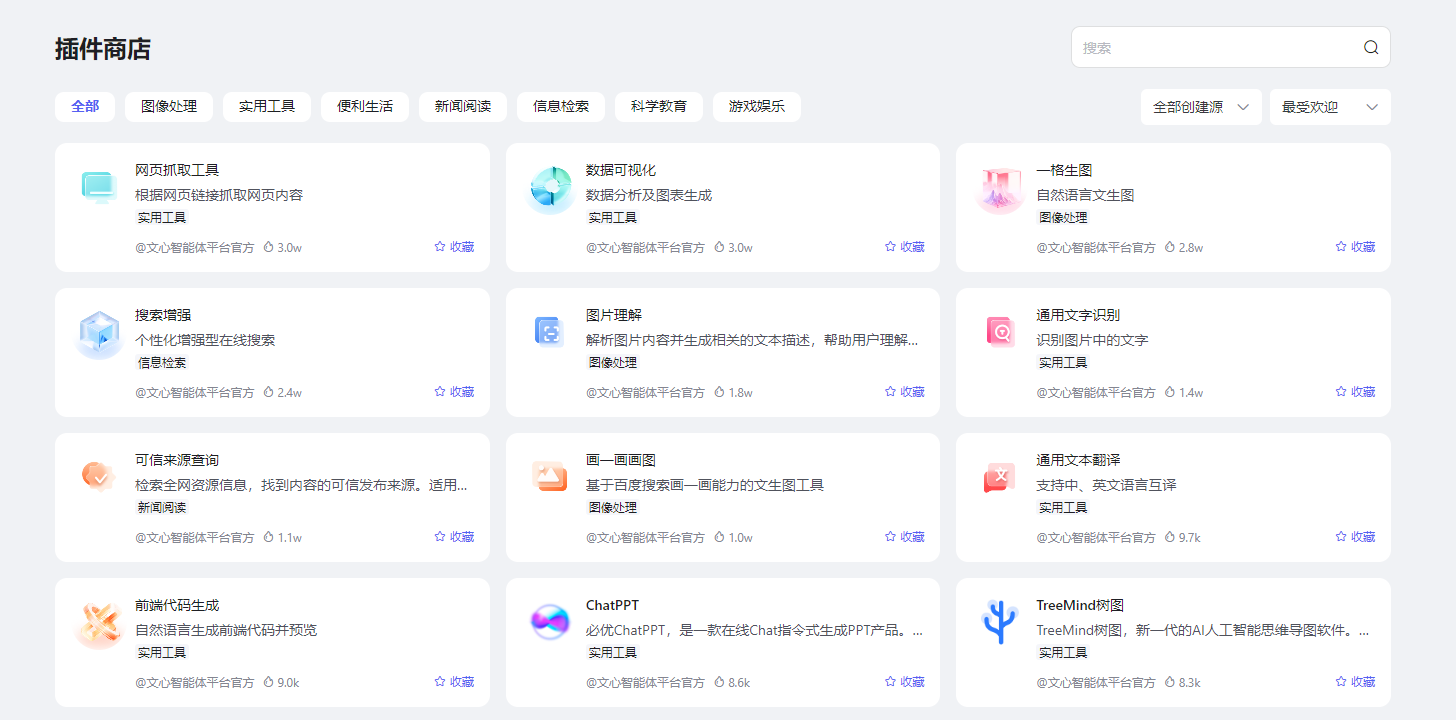Viewport: 1456px width, 720px height.
Task: Click the 前端代码生成 title
Action: 177,605
